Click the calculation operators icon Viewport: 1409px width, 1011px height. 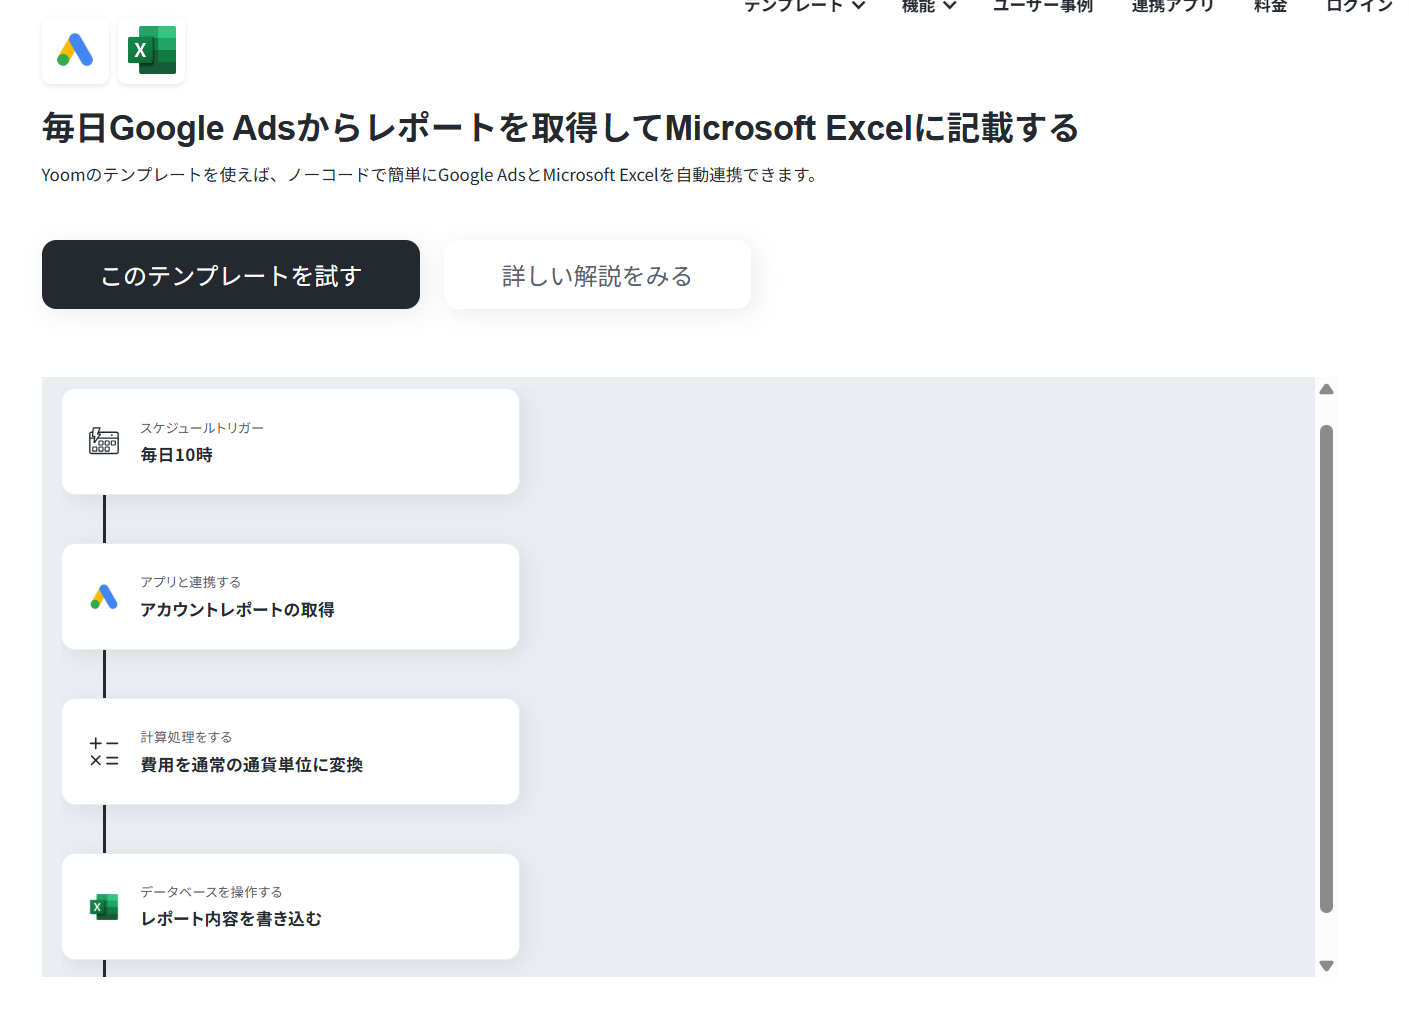104,752
